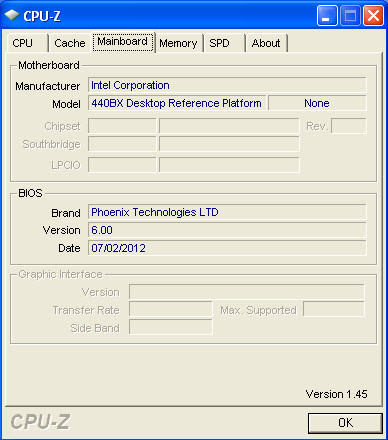Click the Southbridge label

point(52,144)
